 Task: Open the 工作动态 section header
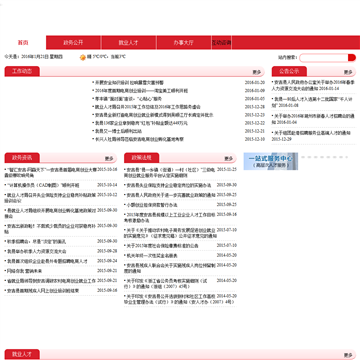coord(22,71)
